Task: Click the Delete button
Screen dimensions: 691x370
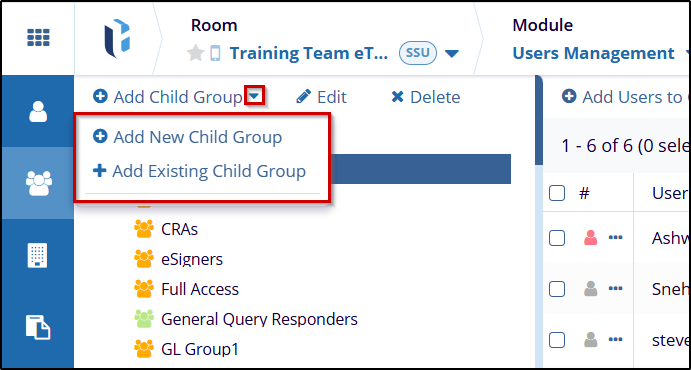Action: coord(426,97)
